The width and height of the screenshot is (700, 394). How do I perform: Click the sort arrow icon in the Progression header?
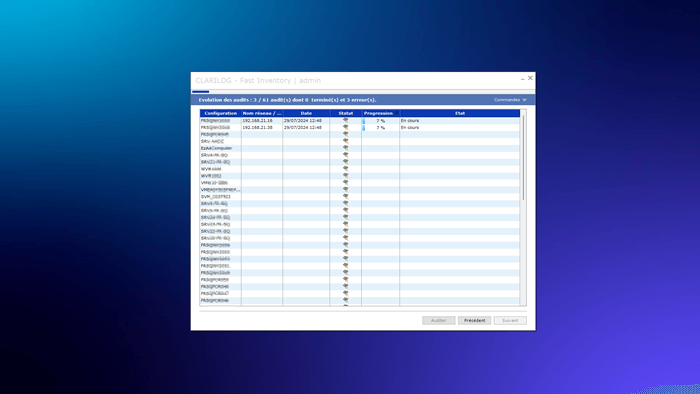click(x=396, y=113)
